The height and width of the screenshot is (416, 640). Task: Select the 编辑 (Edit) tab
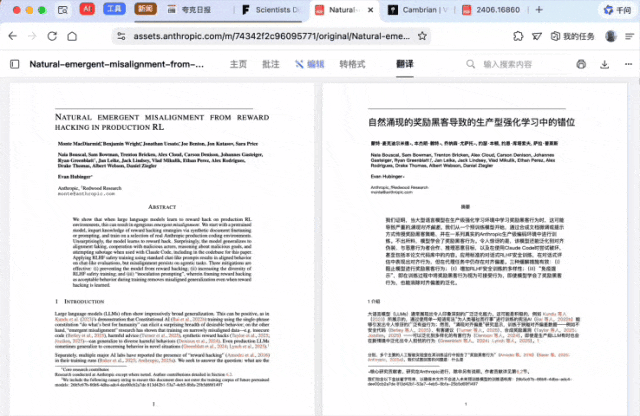(x=311, y=64)
